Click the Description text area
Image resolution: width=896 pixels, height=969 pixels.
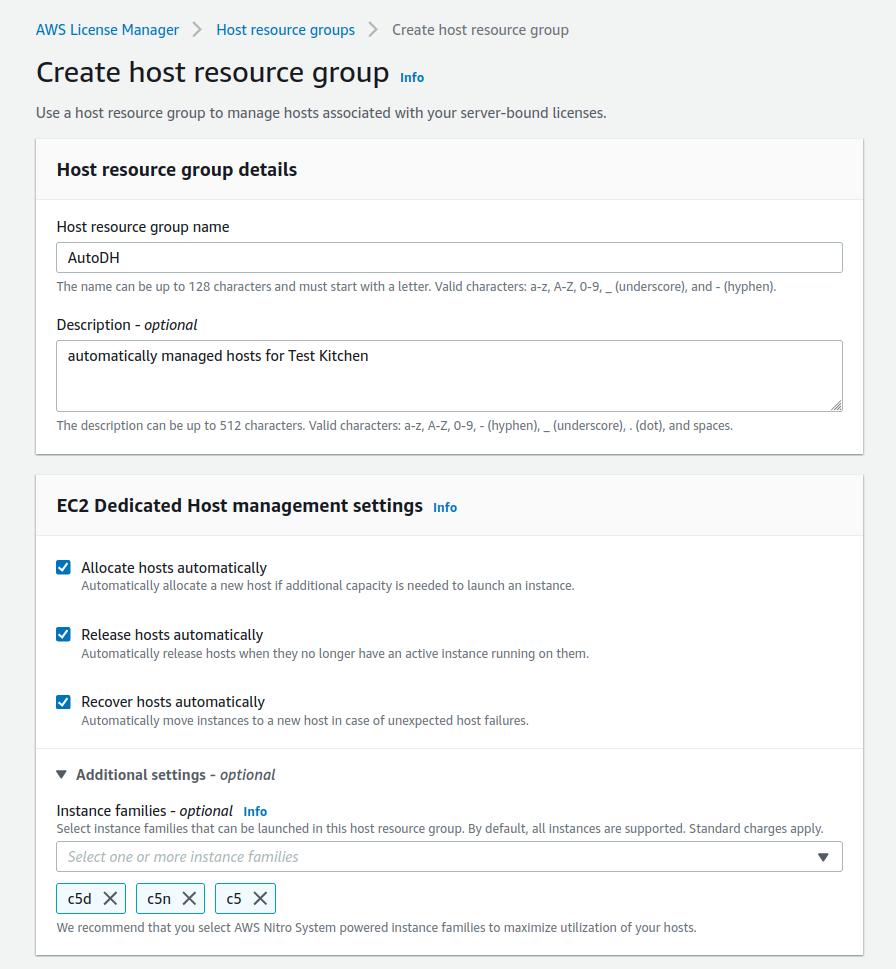point(449,376)
